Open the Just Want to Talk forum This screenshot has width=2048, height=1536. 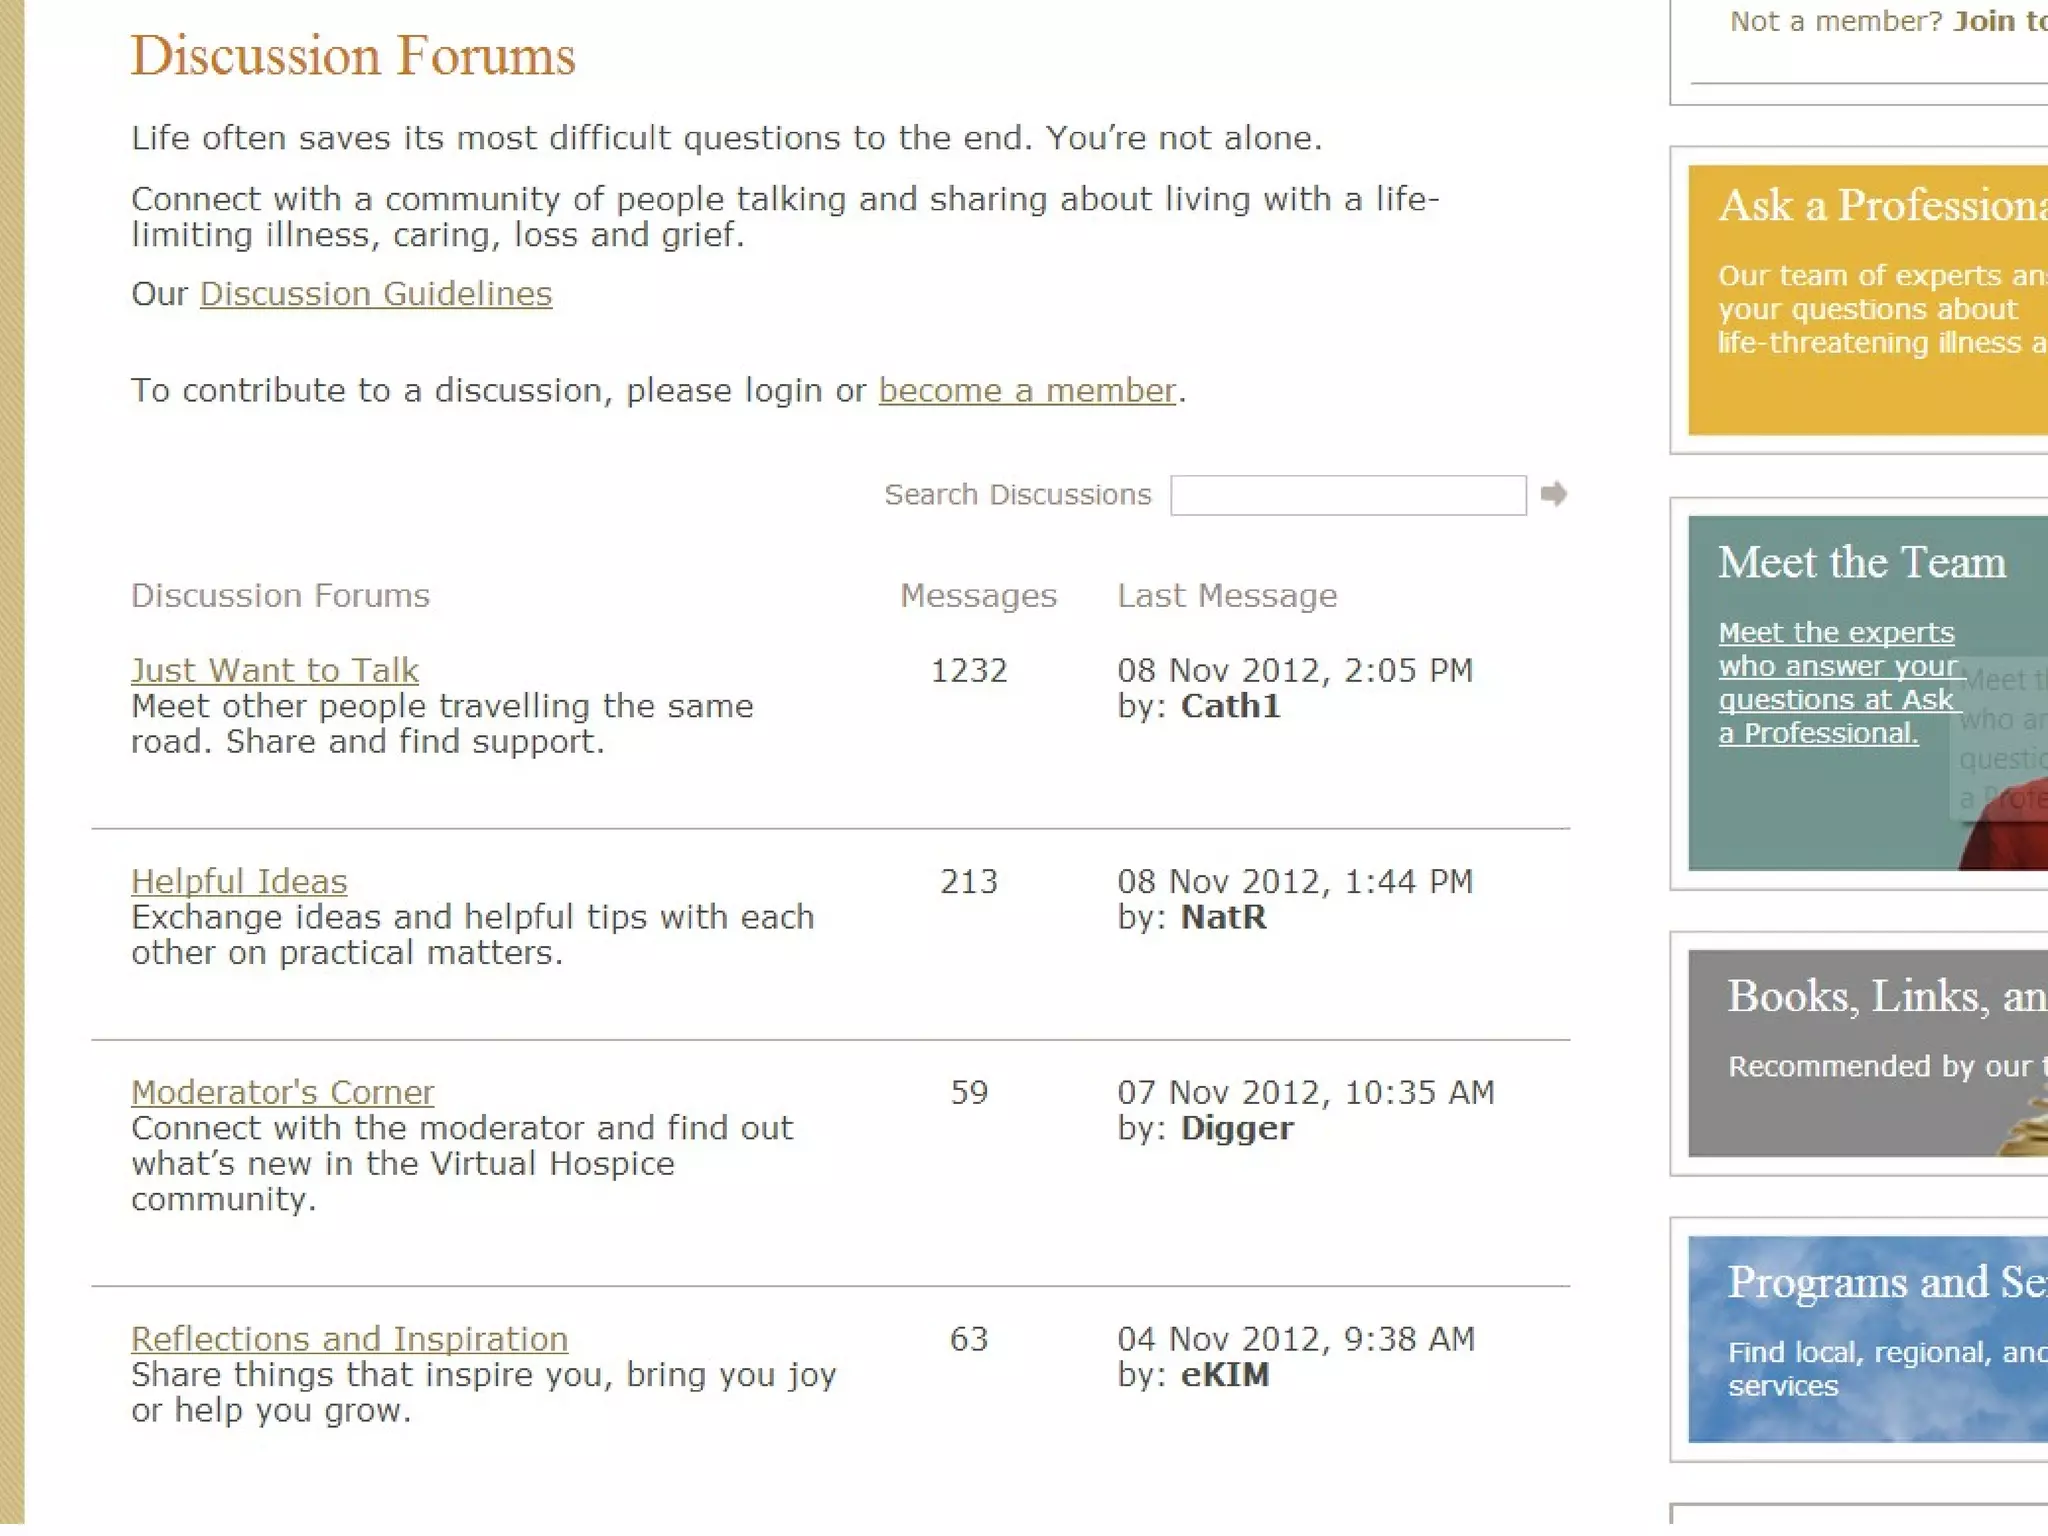[274, 670]
